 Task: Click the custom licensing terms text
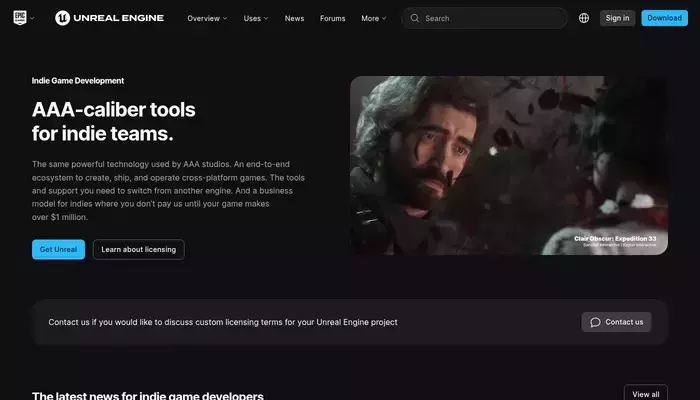tap(223, 322)
